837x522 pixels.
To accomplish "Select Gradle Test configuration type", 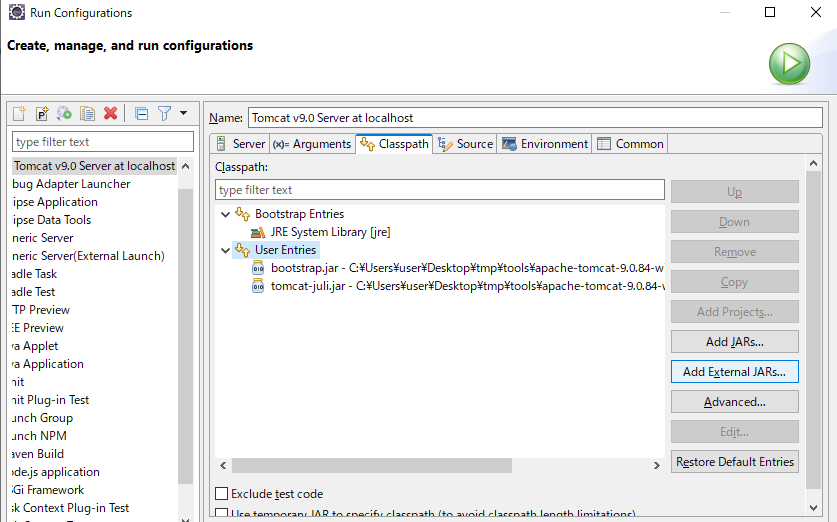I will [x=33, y=292].
